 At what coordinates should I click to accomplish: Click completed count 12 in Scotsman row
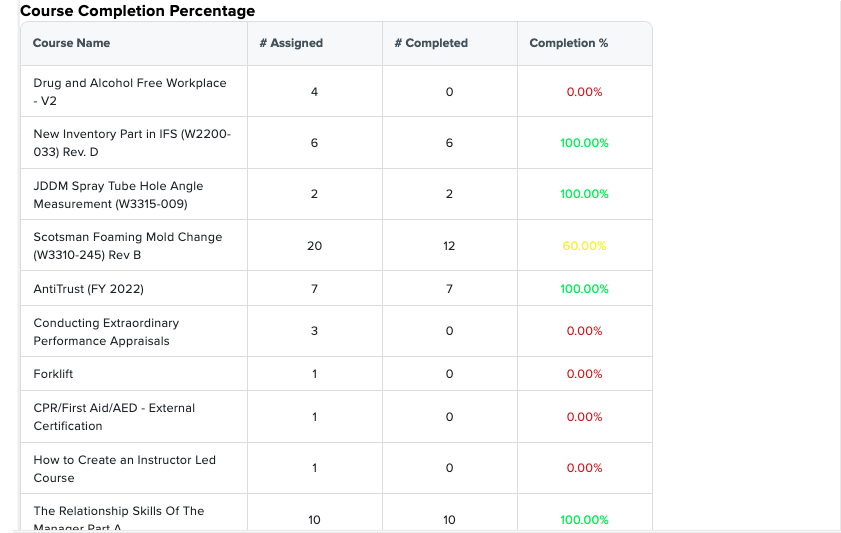tap(449, 246)
